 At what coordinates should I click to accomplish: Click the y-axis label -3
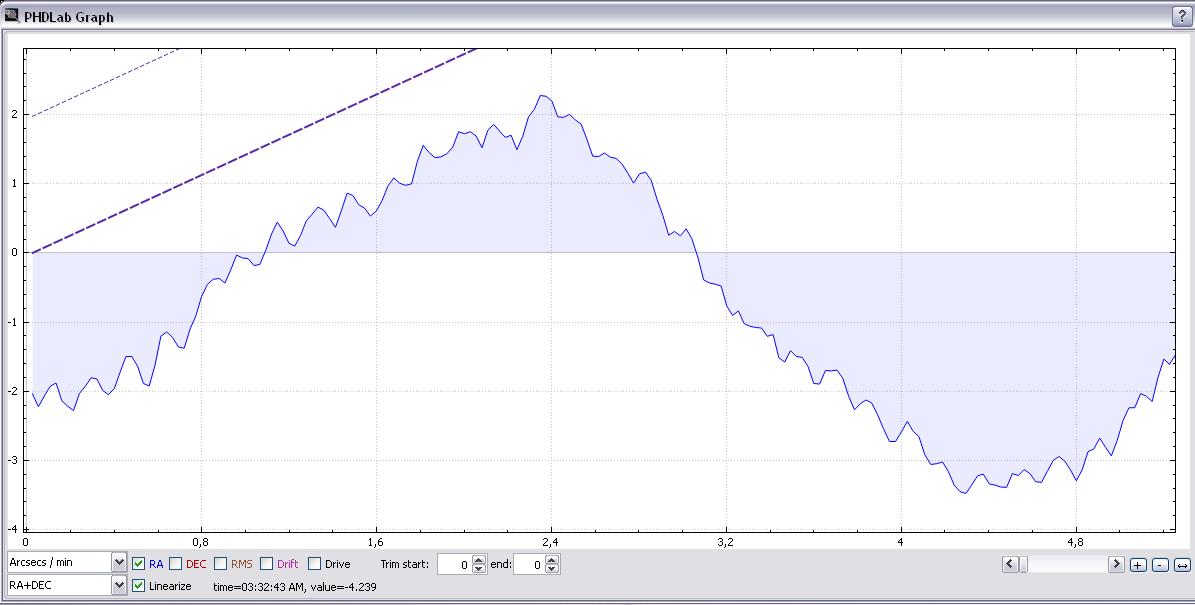click(13, 460)
